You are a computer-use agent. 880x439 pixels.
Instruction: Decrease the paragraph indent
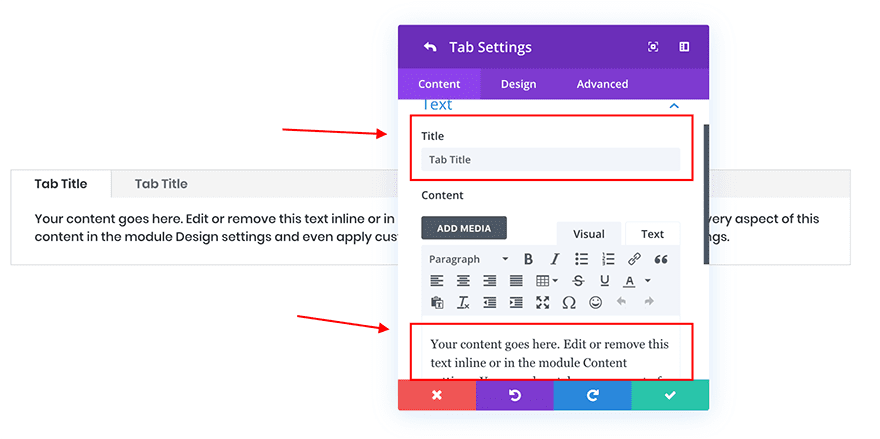pyautogui.click(x=489, y=303)
